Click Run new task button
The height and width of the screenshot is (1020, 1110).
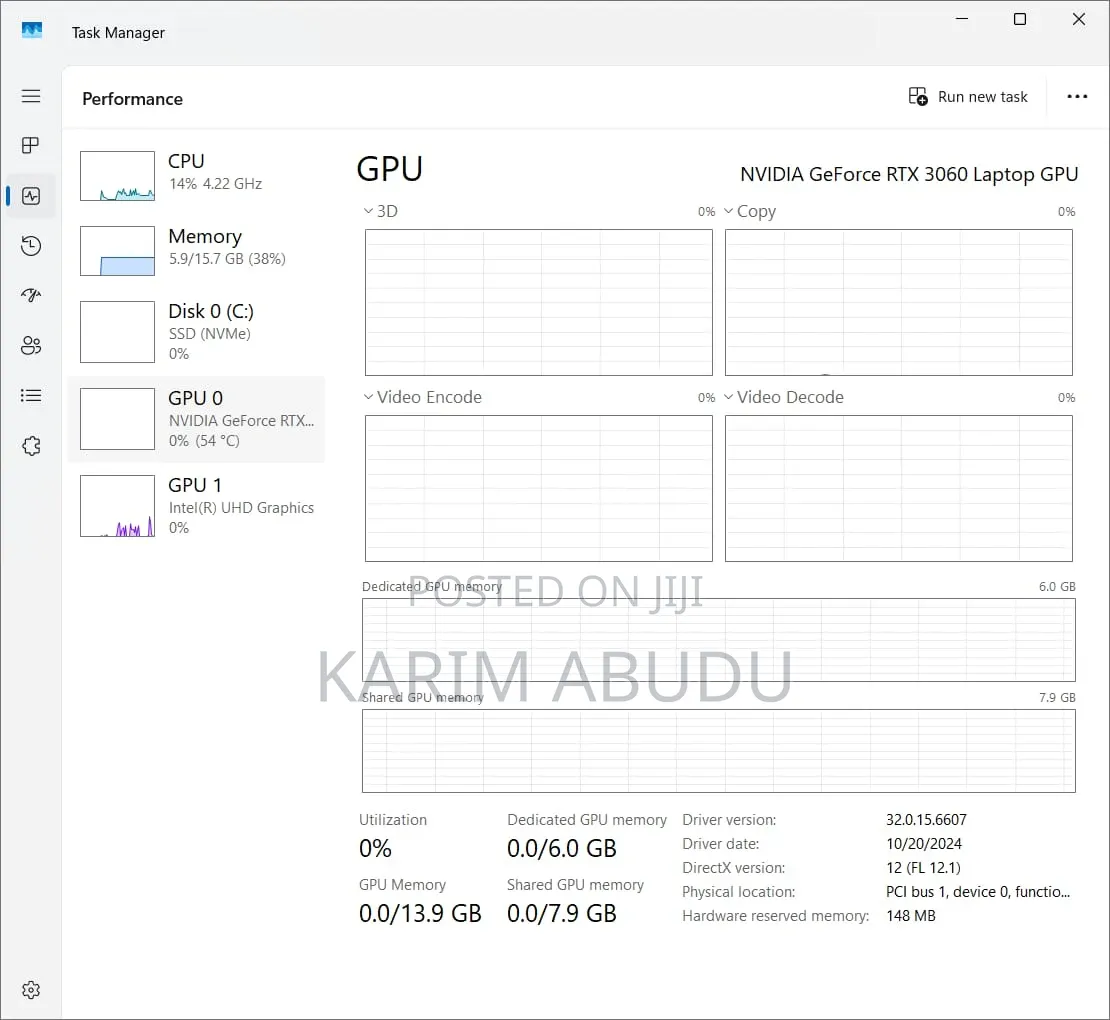(x=968, y=96)
